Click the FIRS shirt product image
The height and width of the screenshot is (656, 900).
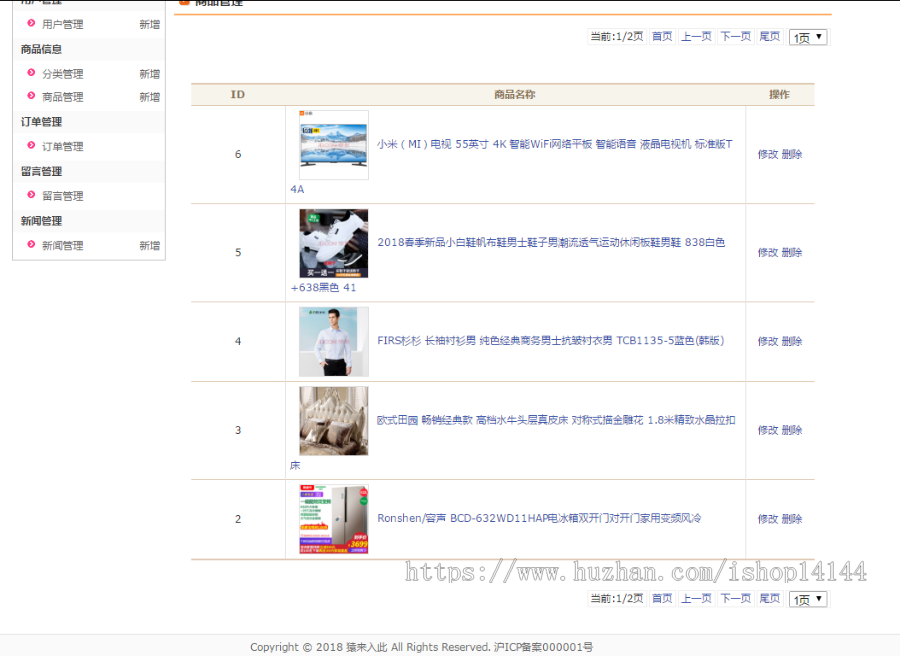333,341
